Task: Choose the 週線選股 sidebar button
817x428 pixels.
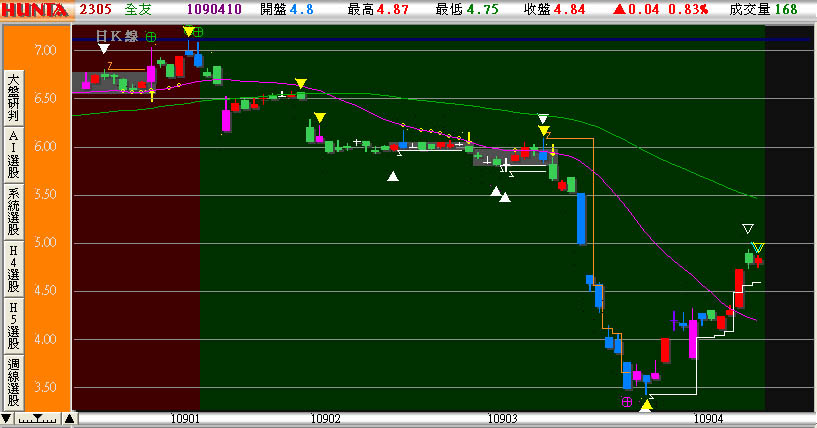Action: 14,383
